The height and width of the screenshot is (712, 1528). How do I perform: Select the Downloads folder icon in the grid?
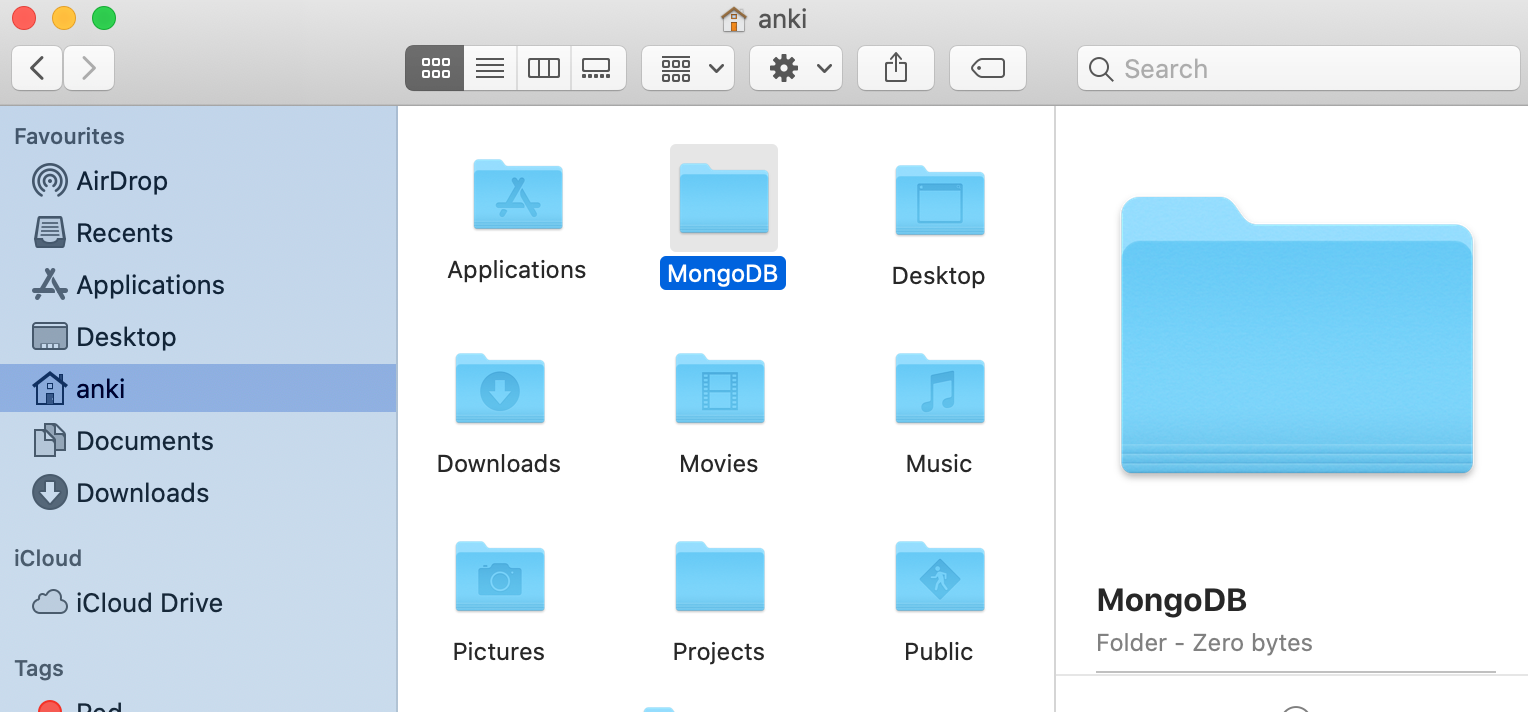pos(500,388)
